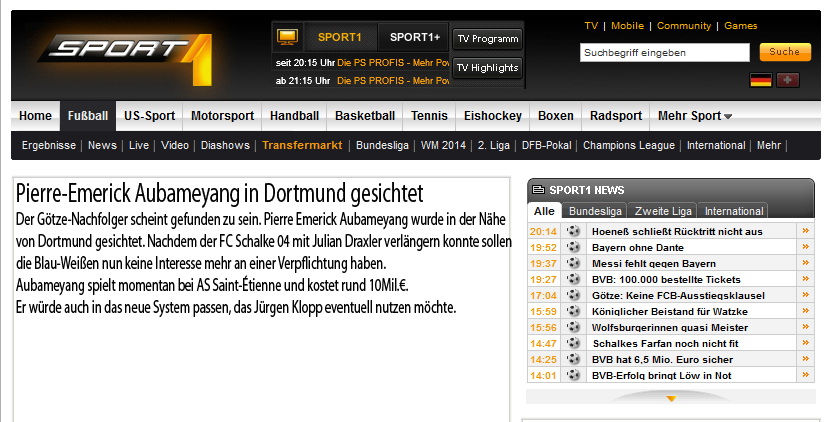Open the Fußball menu item
The image size is (833, 422).
[88, 116]
